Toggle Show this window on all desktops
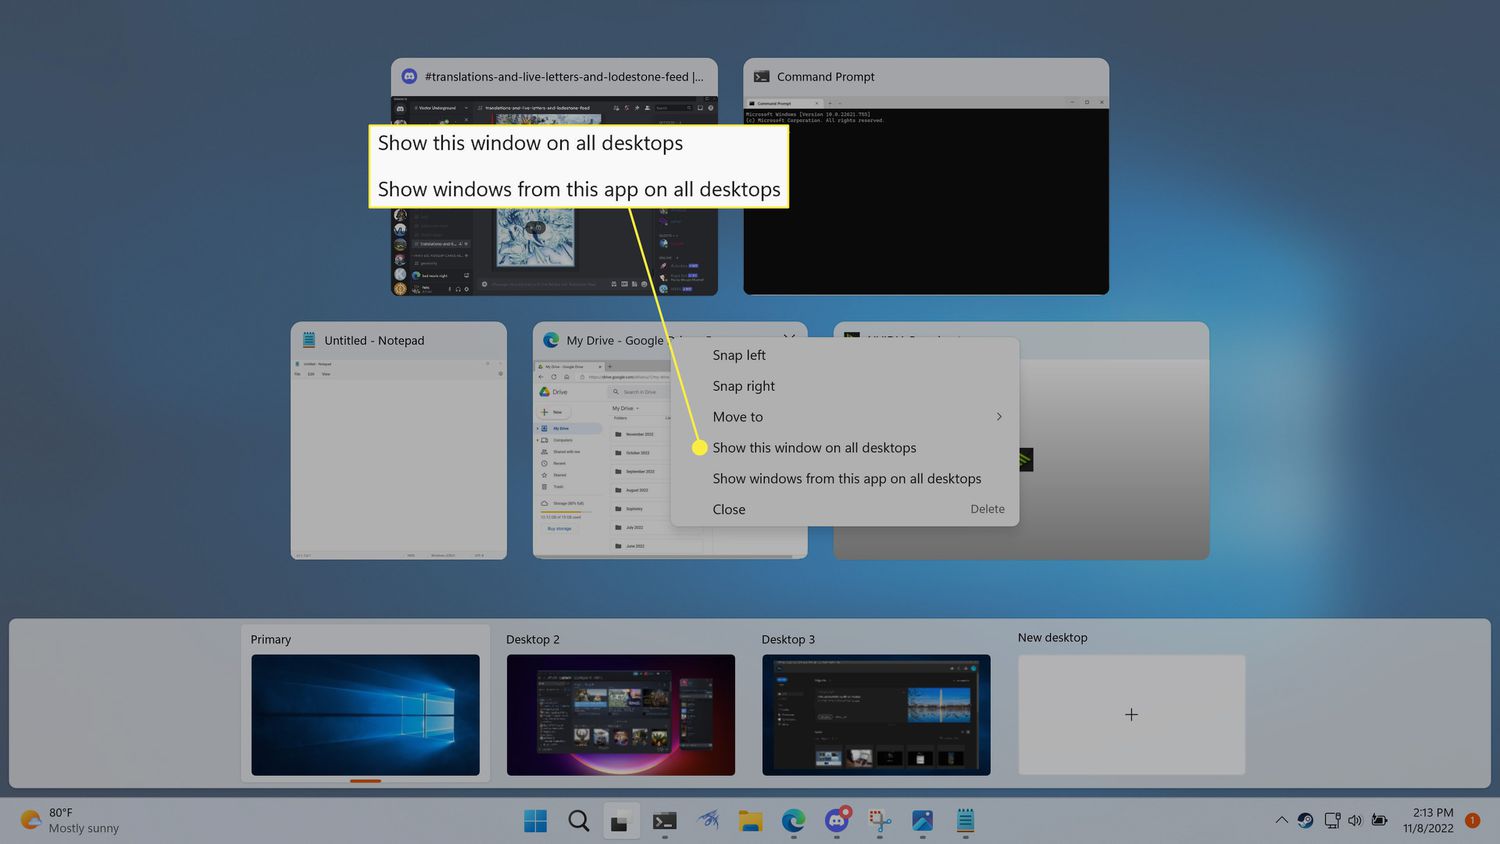 tap(814, 448)
